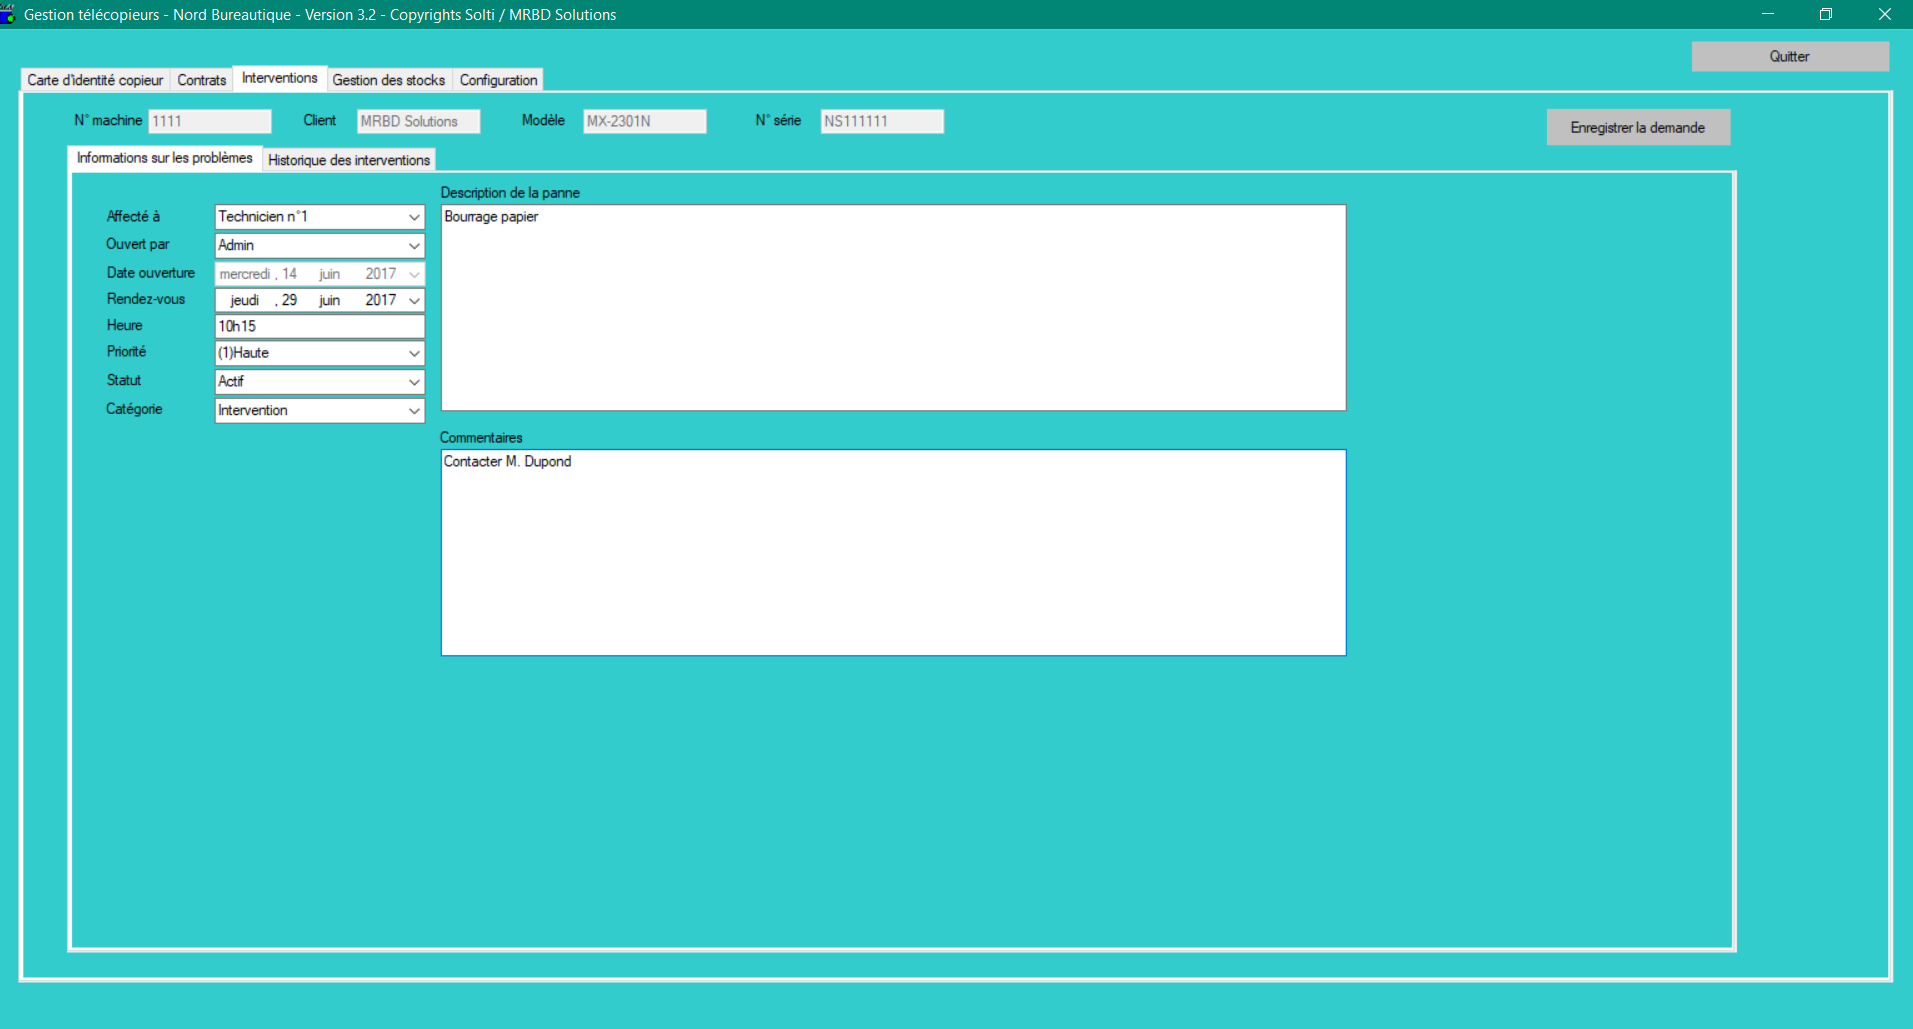Screen dimensions: 1913x1029
Task: Expand the Catégorie dropdown
Action: pyautogui.click(x=413, y=411)
